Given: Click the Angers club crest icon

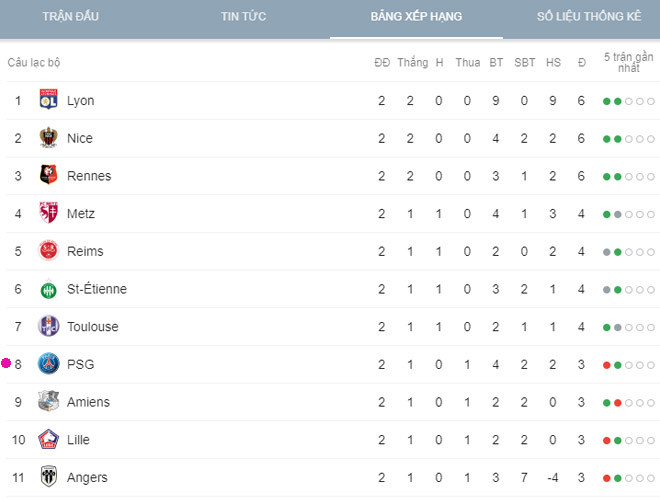Looking at the screenshot, I should pyautogui.click(x=48, y=477).
